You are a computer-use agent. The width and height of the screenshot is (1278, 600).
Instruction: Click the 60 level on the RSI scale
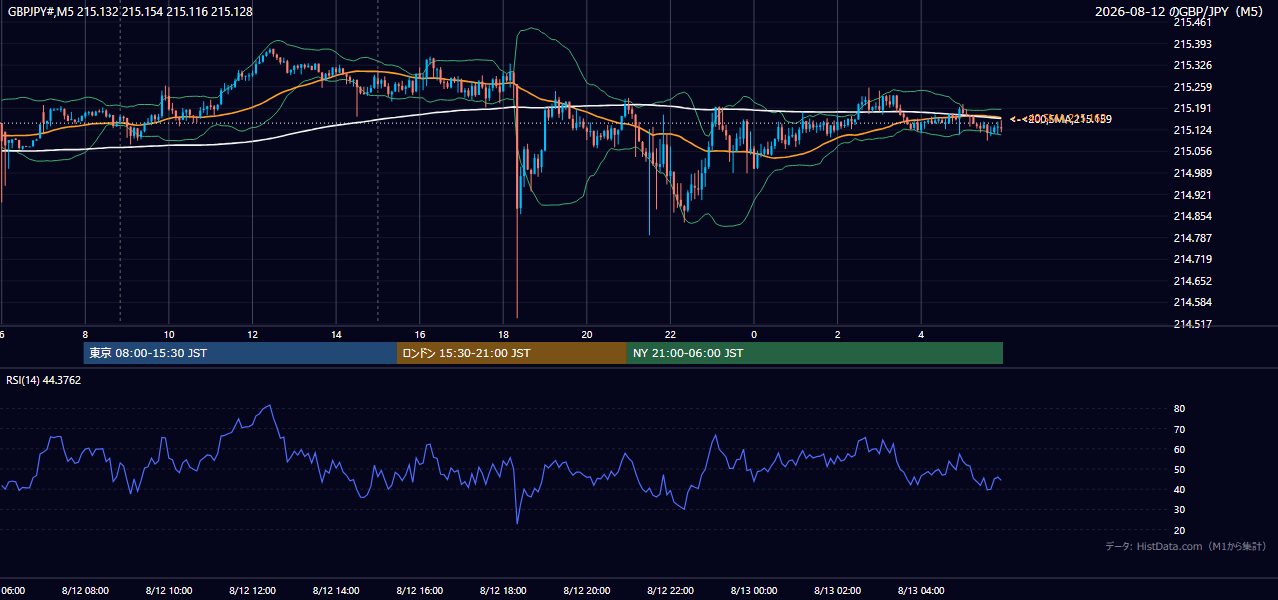(x=1179, y=449)
